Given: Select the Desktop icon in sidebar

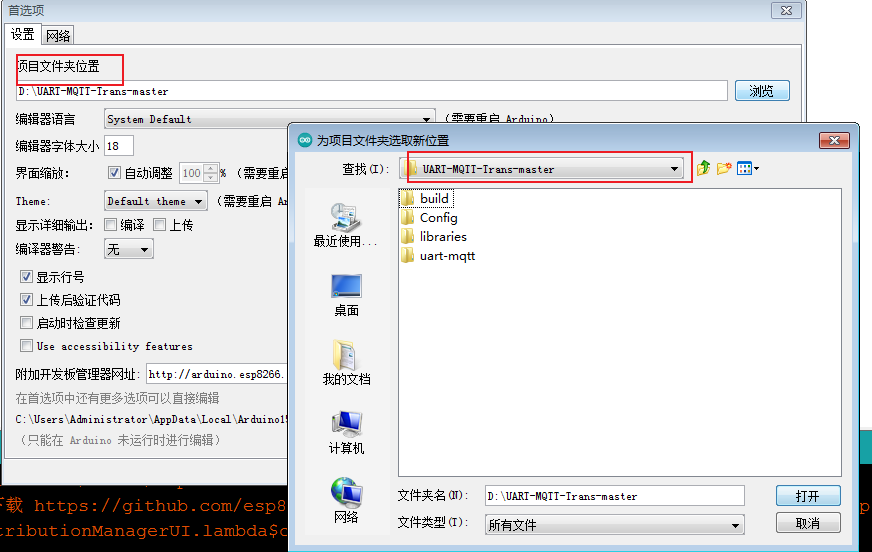Looking at the screenshot, I should tap(346, 293).
